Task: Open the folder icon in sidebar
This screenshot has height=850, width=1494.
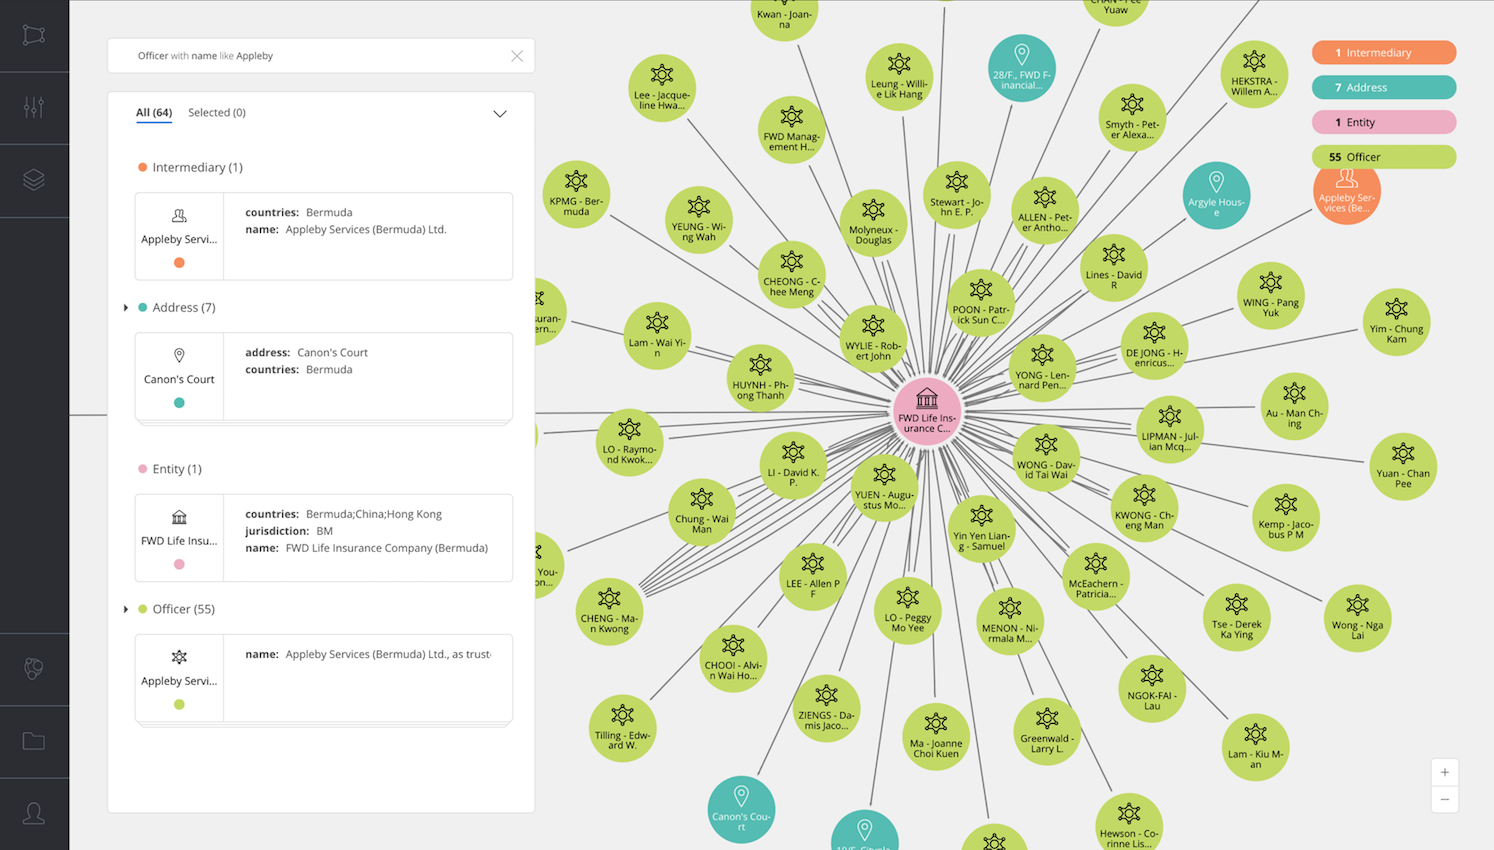Action: click(34, 741)
